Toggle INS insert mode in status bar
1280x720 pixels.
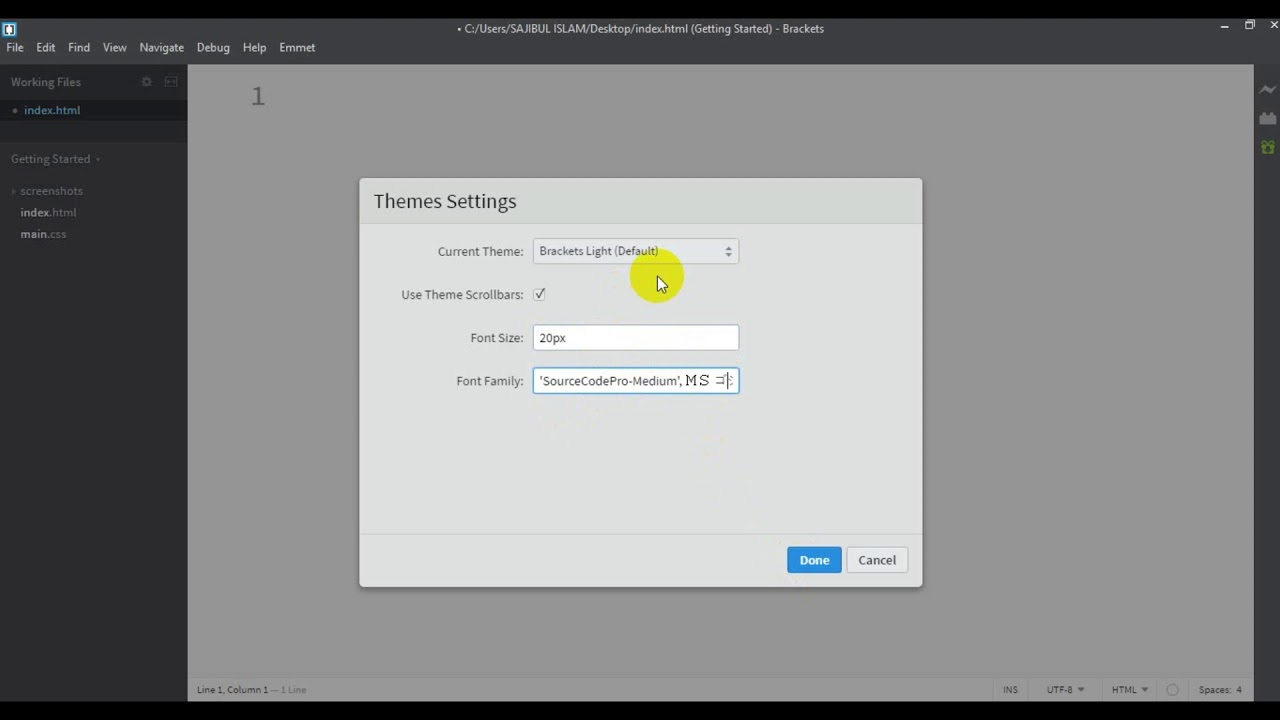point(1011,690)
